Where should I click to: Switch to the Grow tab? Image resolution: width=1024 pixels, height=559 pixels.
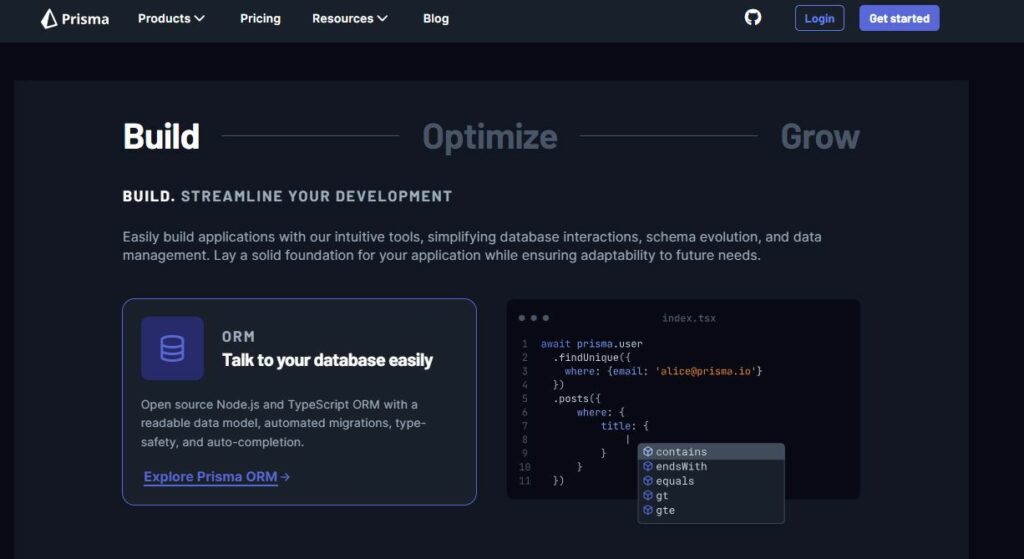820,136
